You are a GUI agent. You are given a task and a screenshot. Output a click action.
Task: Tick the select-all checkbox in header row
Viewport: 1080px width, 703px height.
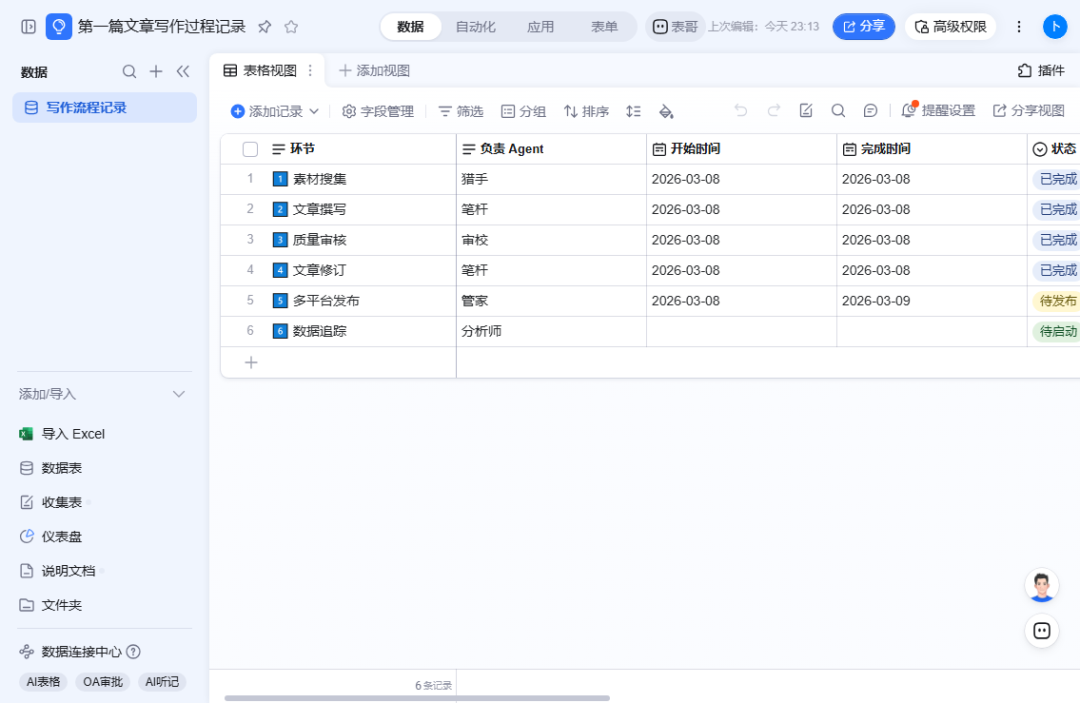tap(251, 149)
